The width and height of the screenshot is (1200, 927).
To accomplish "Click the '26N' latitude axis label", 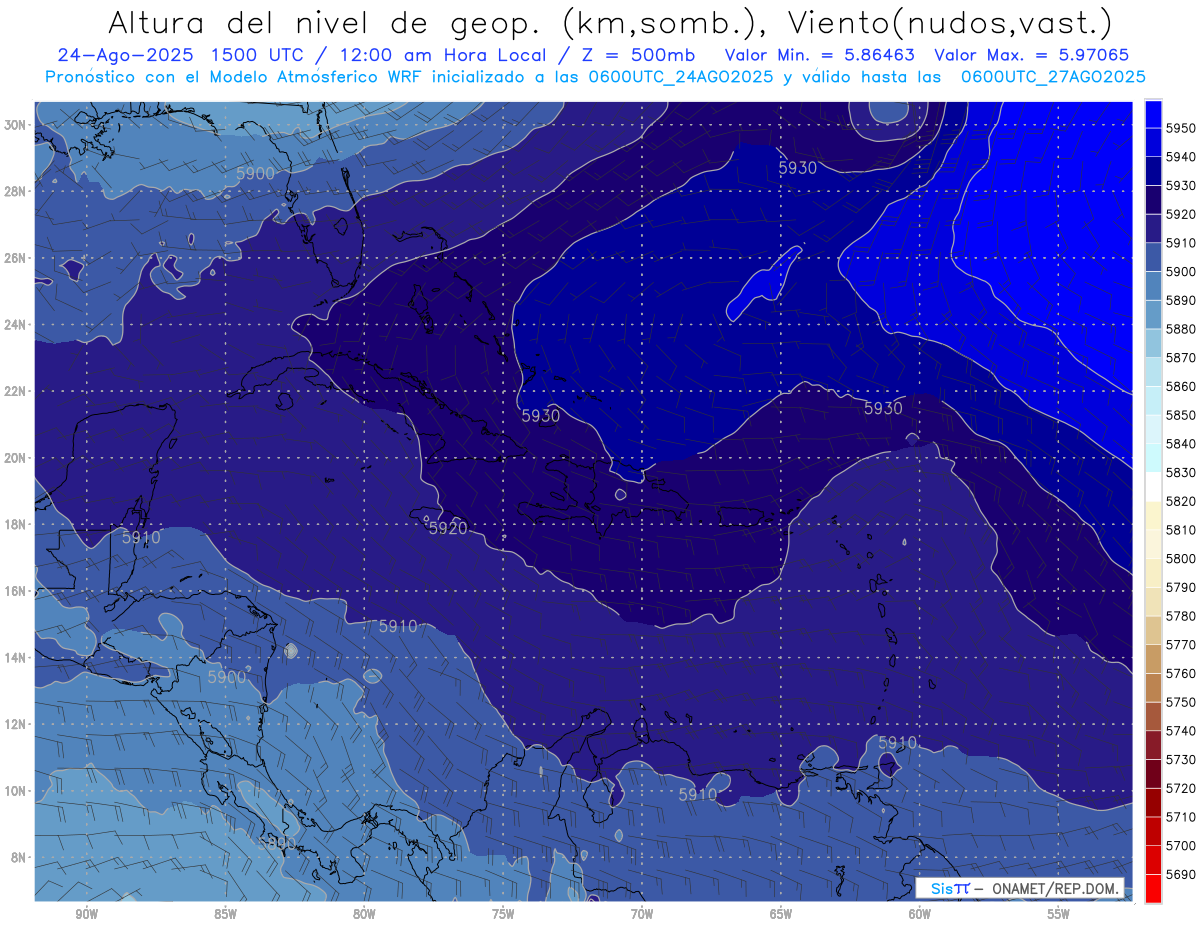I will 15,258.
